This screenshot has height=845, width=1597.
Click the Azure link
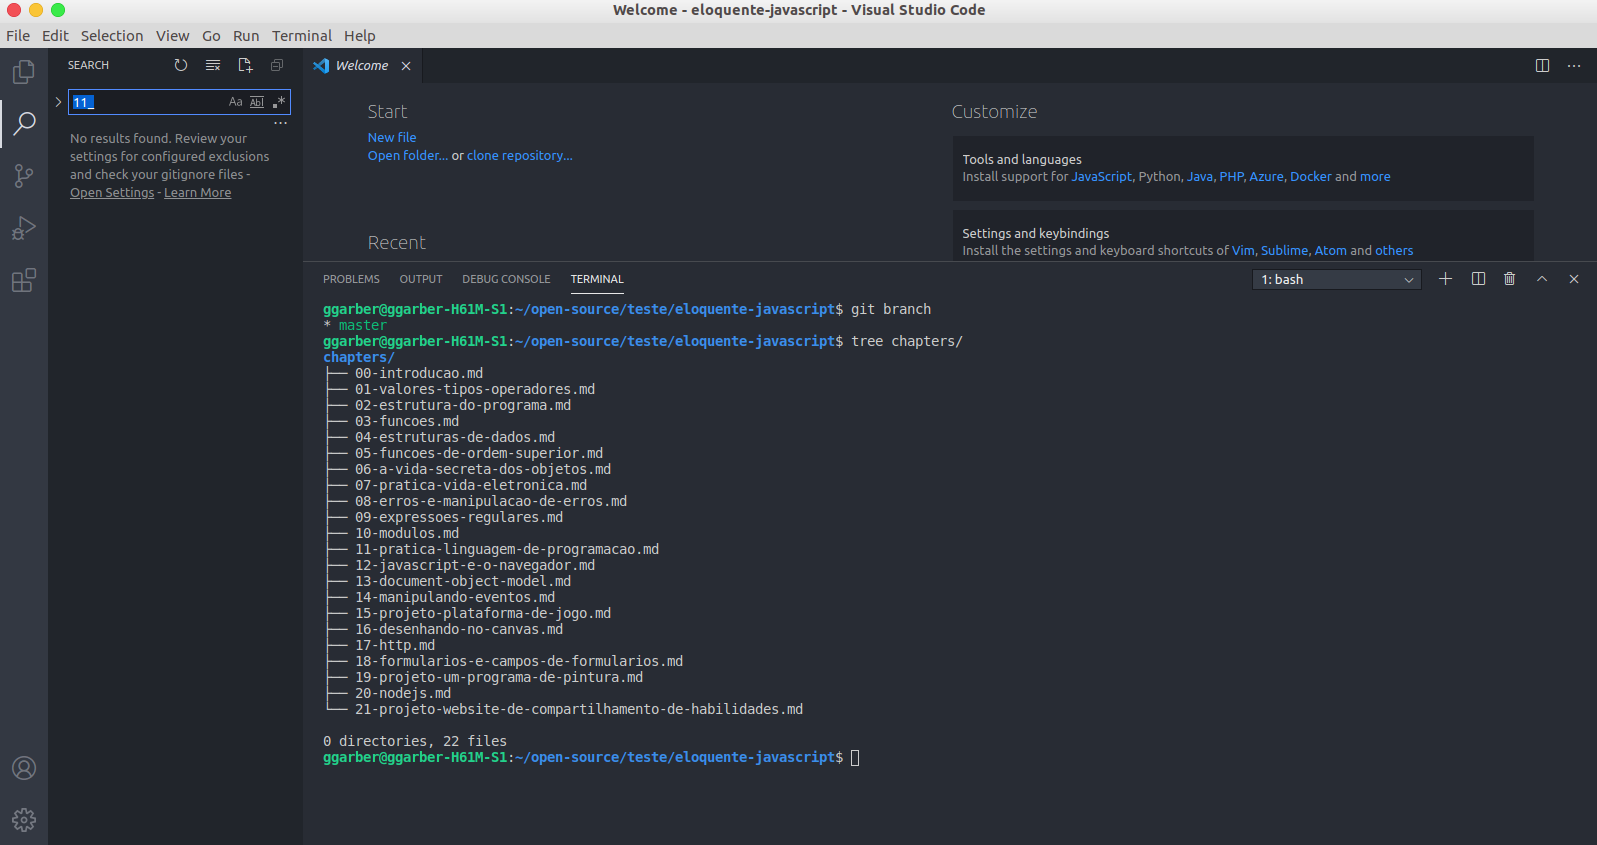(1266, 177)
